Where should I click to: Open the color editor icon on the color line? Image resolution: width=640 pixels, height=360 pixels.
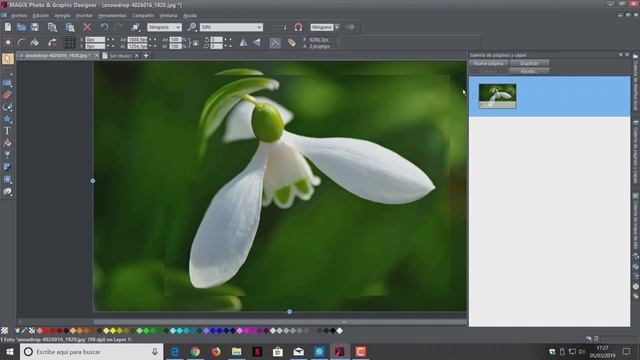click(17, 331)
